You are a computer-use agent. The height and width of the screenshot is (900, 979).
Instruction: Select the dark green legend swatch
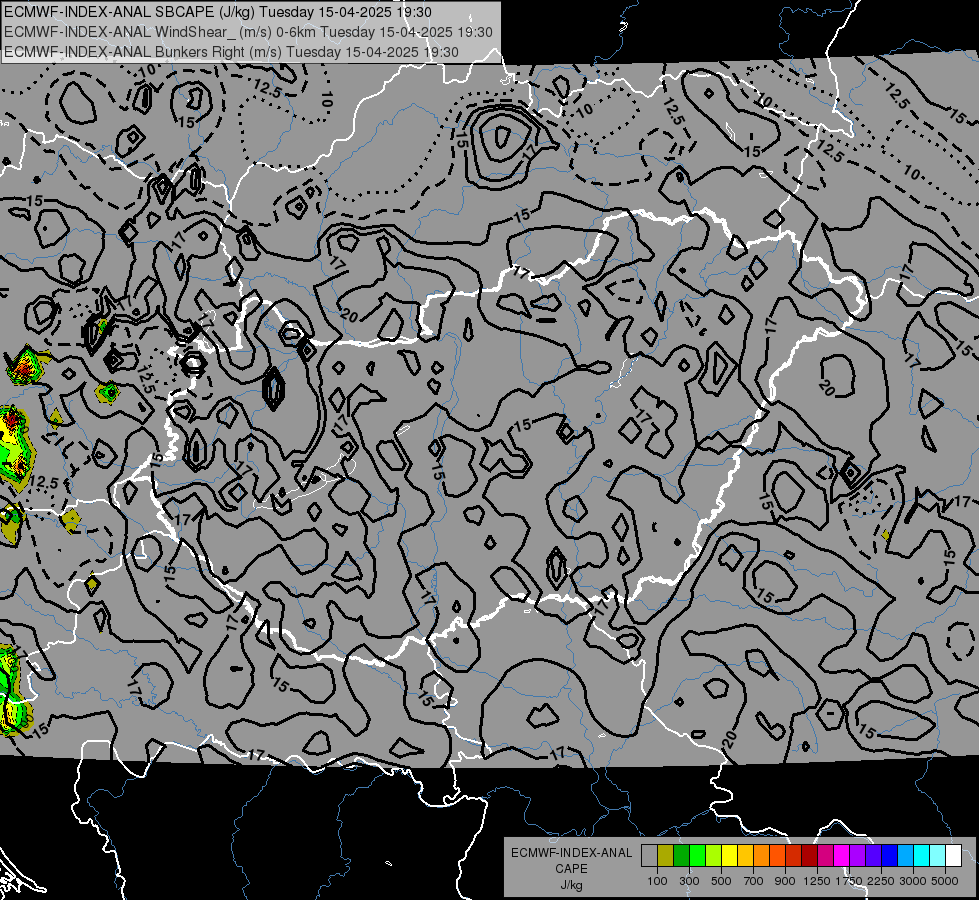click(x=681, y=856)
